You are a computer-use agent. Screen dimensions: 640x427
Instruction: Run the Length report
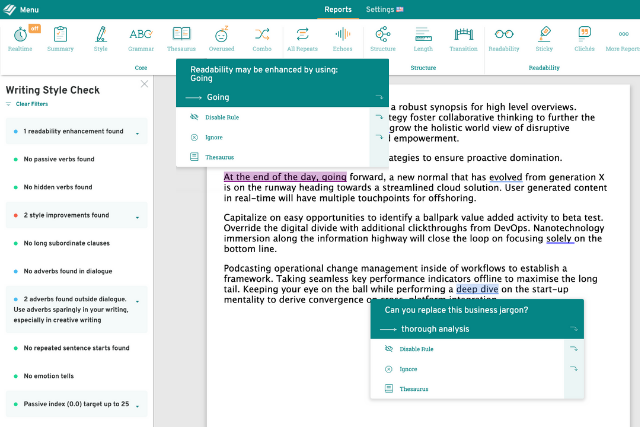tap(423, 39)
